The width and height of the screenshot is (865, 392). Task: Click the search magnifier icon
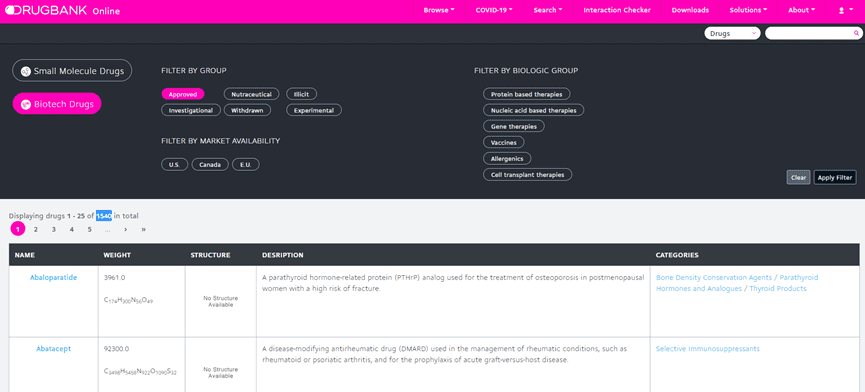[856, 33]
